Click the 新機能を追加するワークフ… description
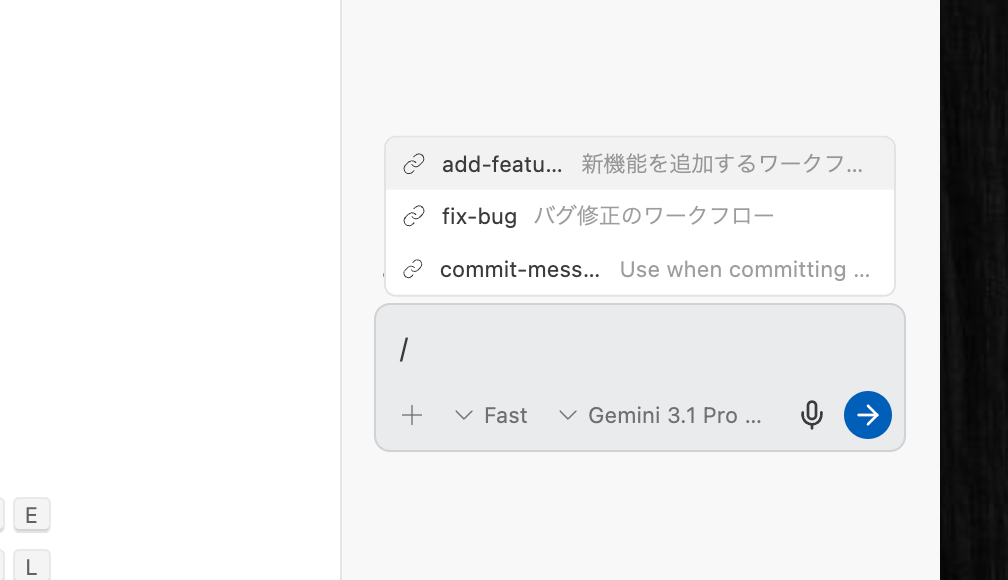The width and height of the screenshot is (1008, 580). 721,164
